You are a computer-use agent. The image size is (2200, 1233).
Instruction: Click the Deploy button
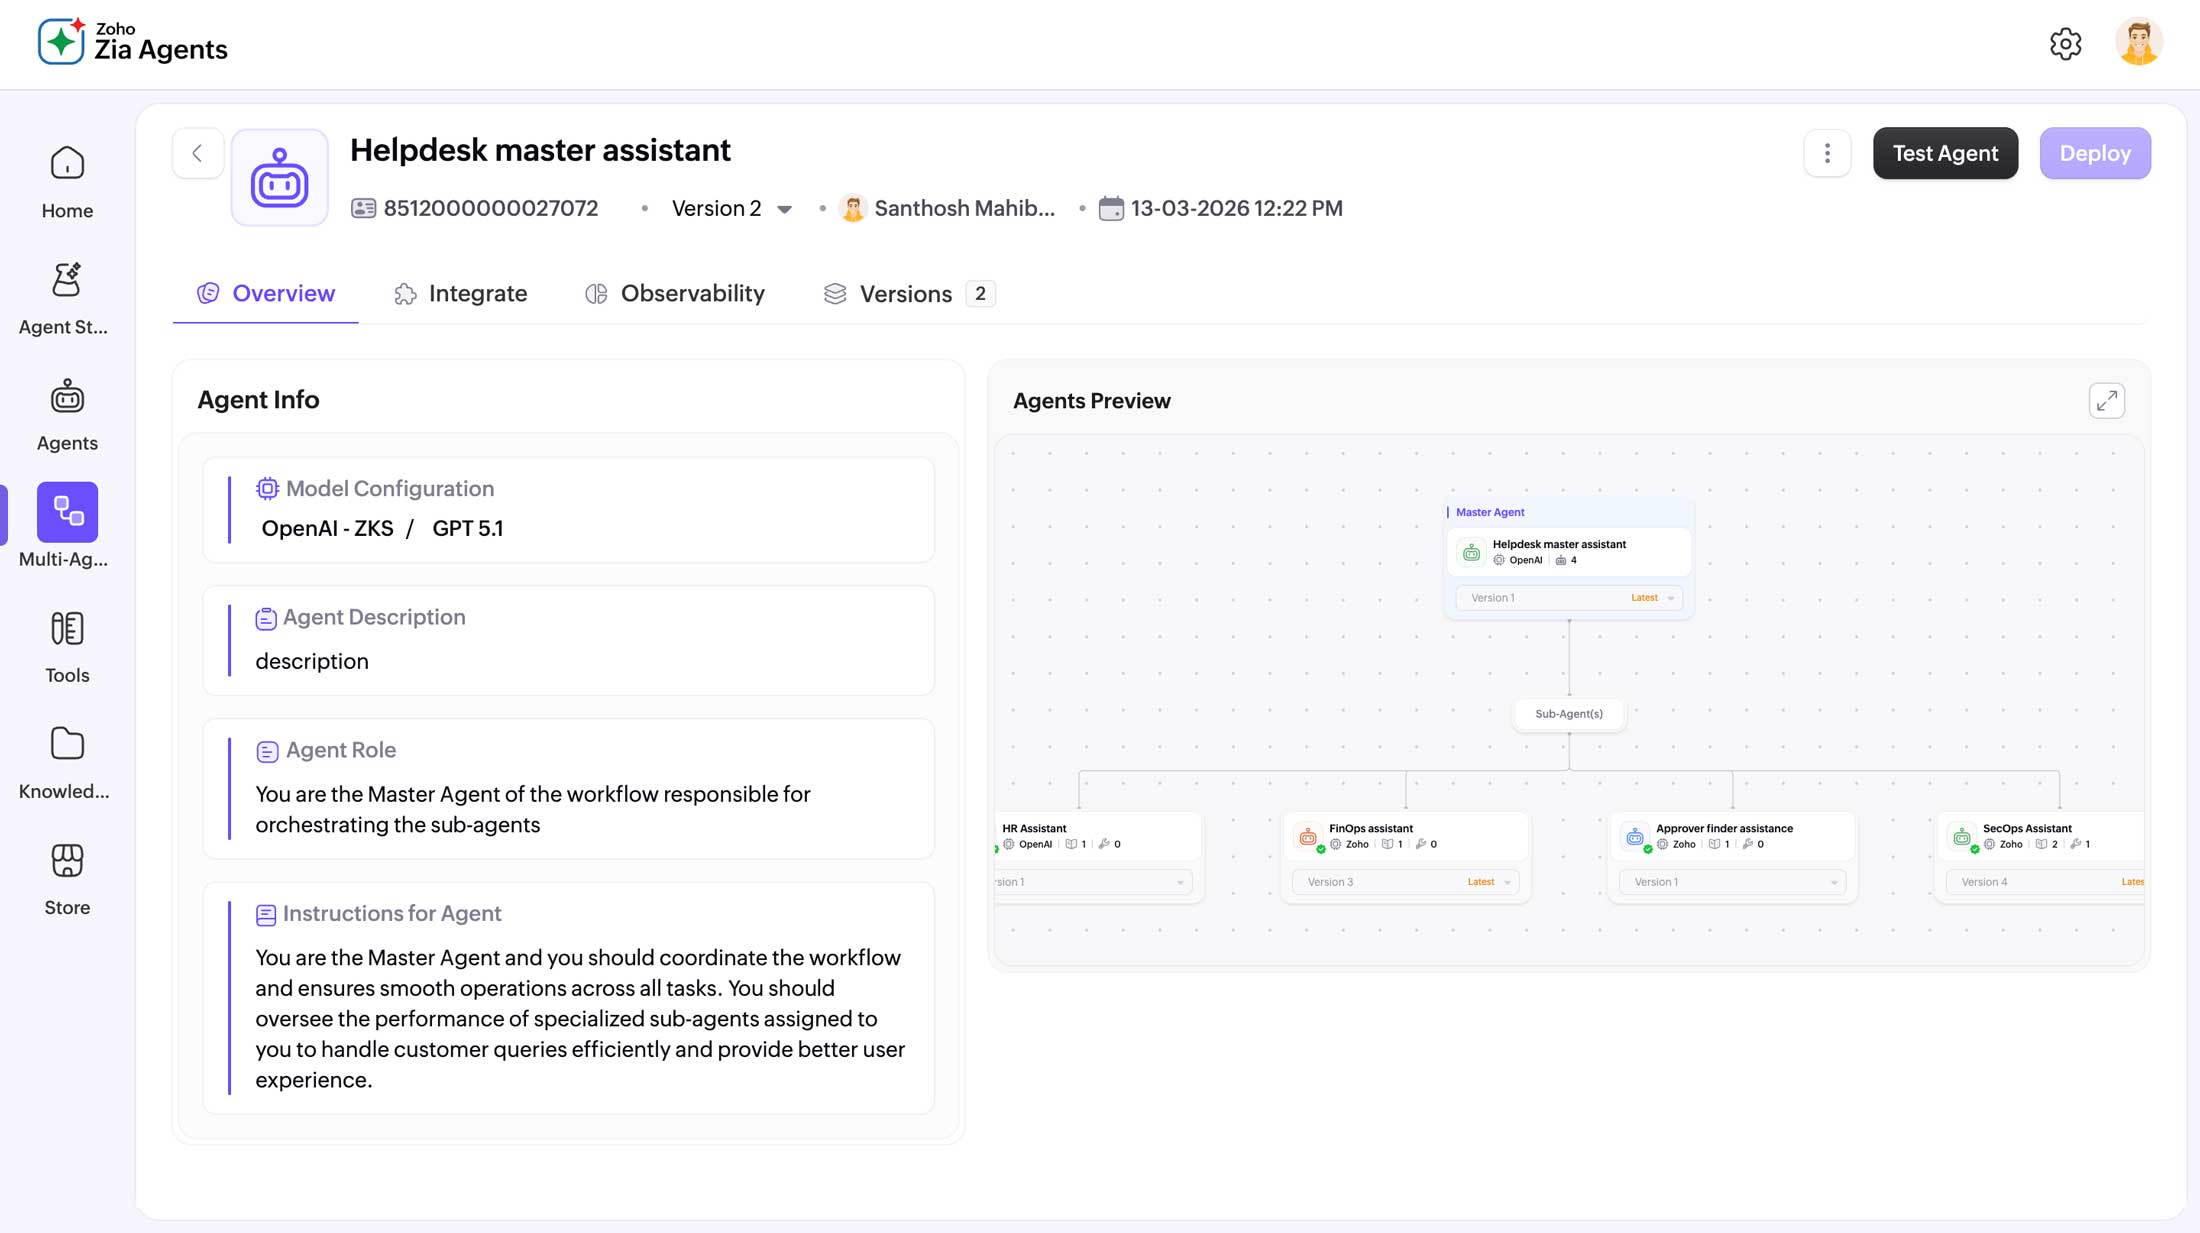pyautogui.click(x=2094, y=153)
